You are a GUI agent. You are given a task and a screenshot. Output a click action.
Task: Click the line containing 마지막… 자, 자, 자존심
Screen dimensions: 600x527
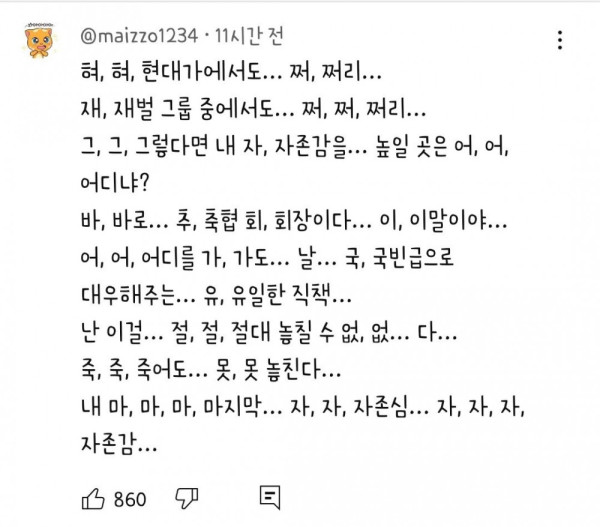[303, 406]
